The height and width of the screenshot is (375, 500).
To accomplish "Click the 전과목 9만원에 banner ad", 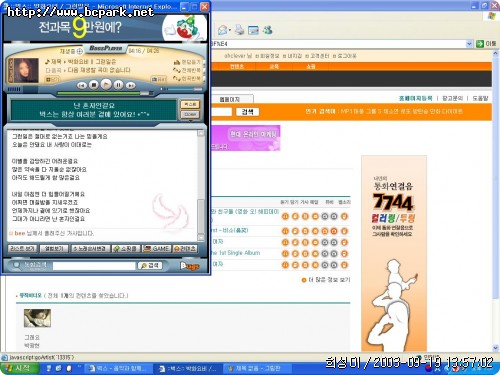I will tap(105, 27).
